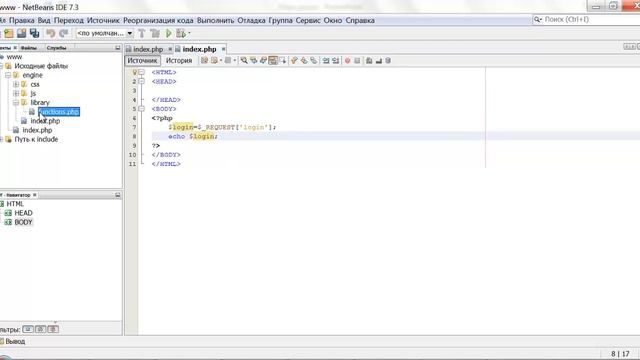Screen dimensions: 640x360
Task: Open the Вид menu
Action: click(44, 20)
